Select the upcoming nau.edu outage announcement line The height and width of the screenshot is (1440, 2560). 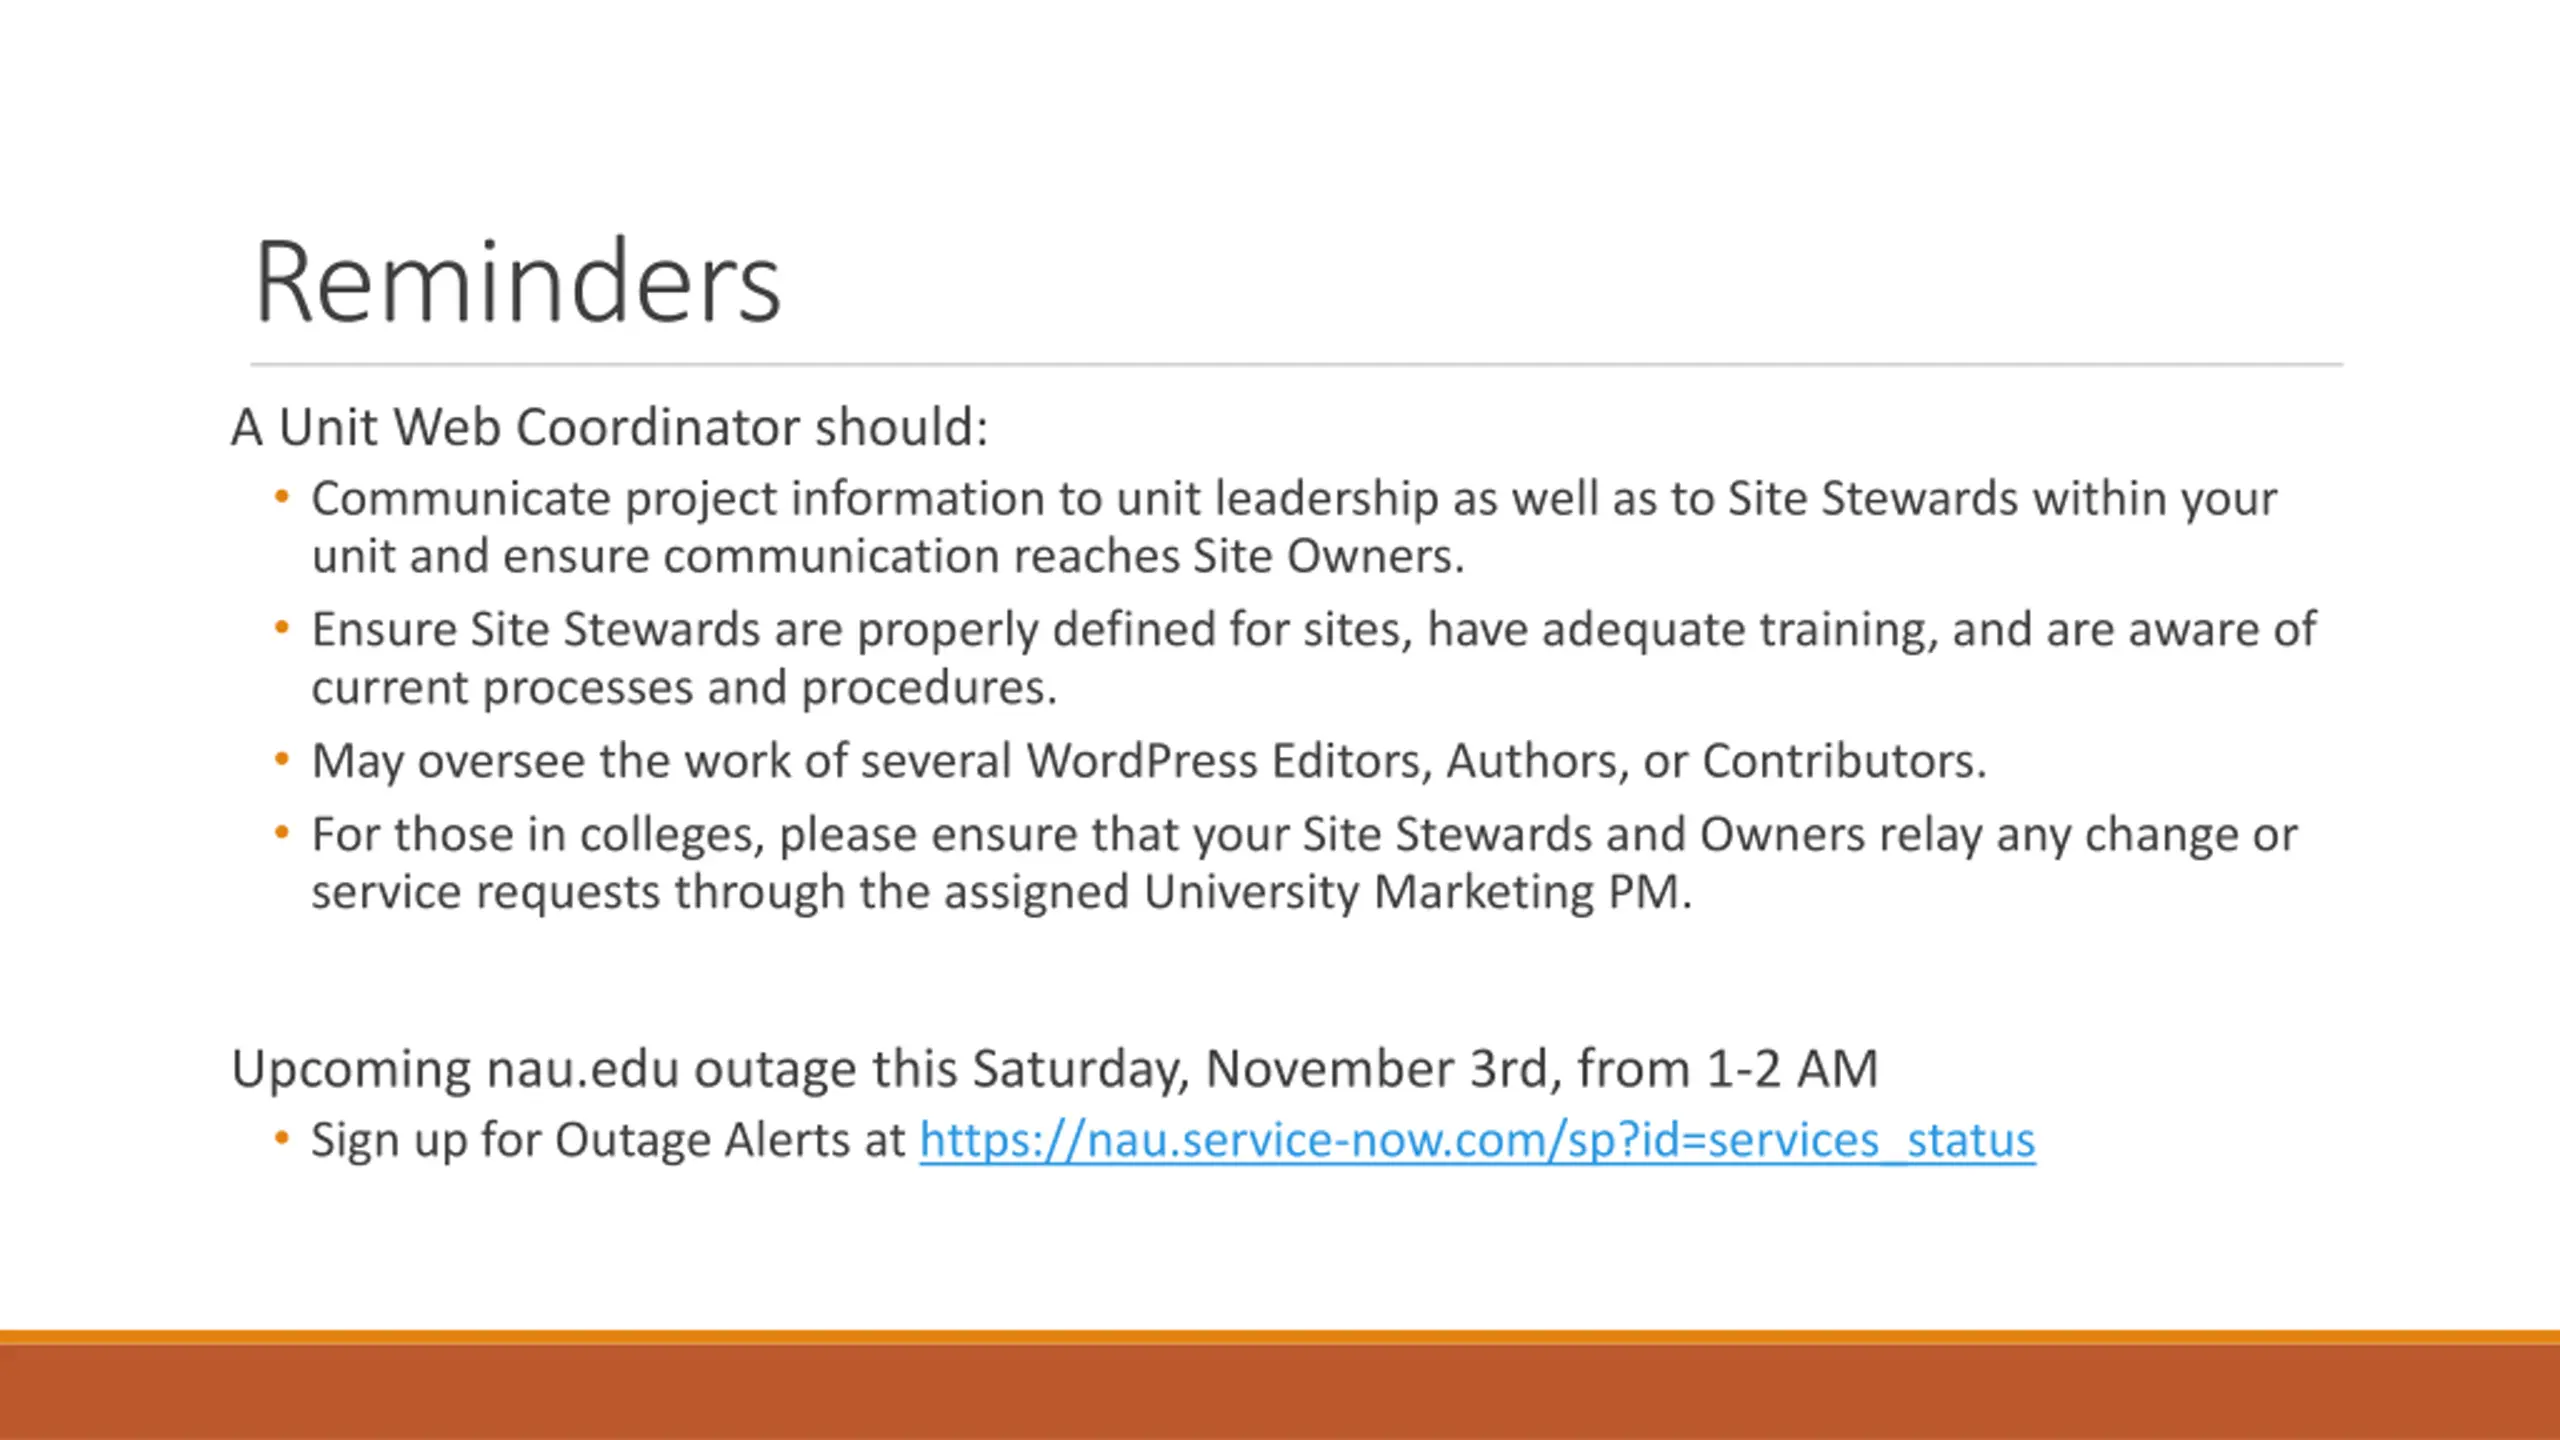[1054, 1069]
